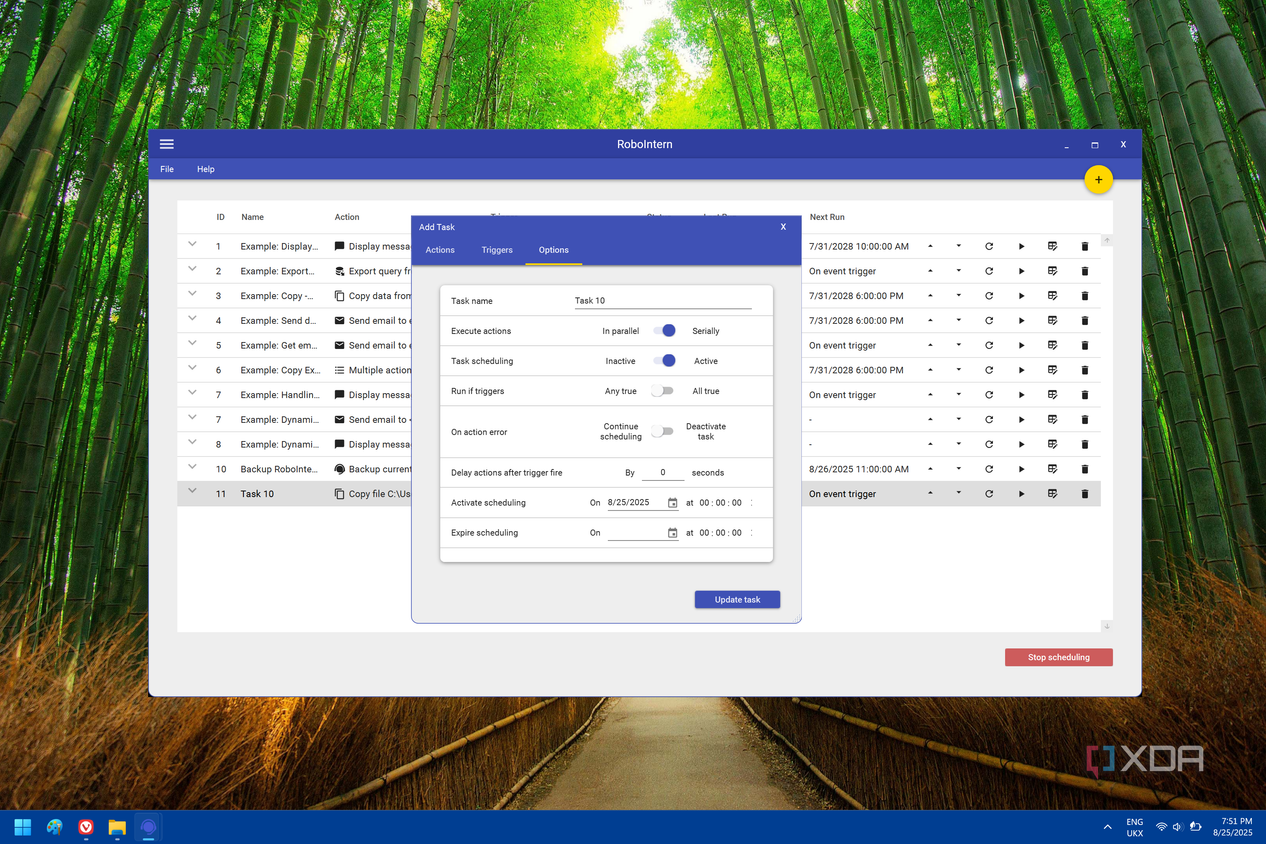Expand task 1 row details chevron

[x=192, y=243]
